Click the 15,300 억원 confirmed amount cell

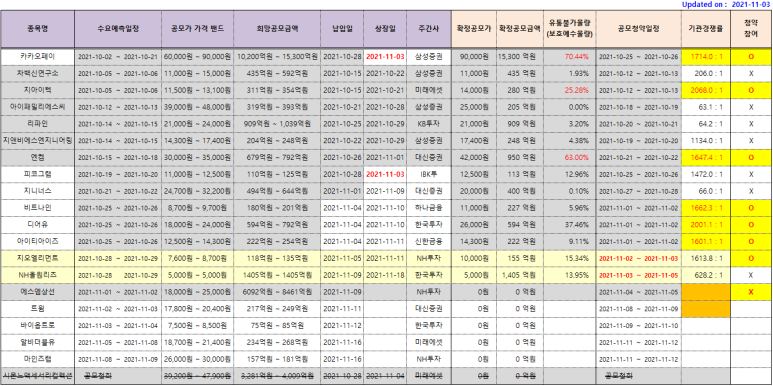[520, 57]
